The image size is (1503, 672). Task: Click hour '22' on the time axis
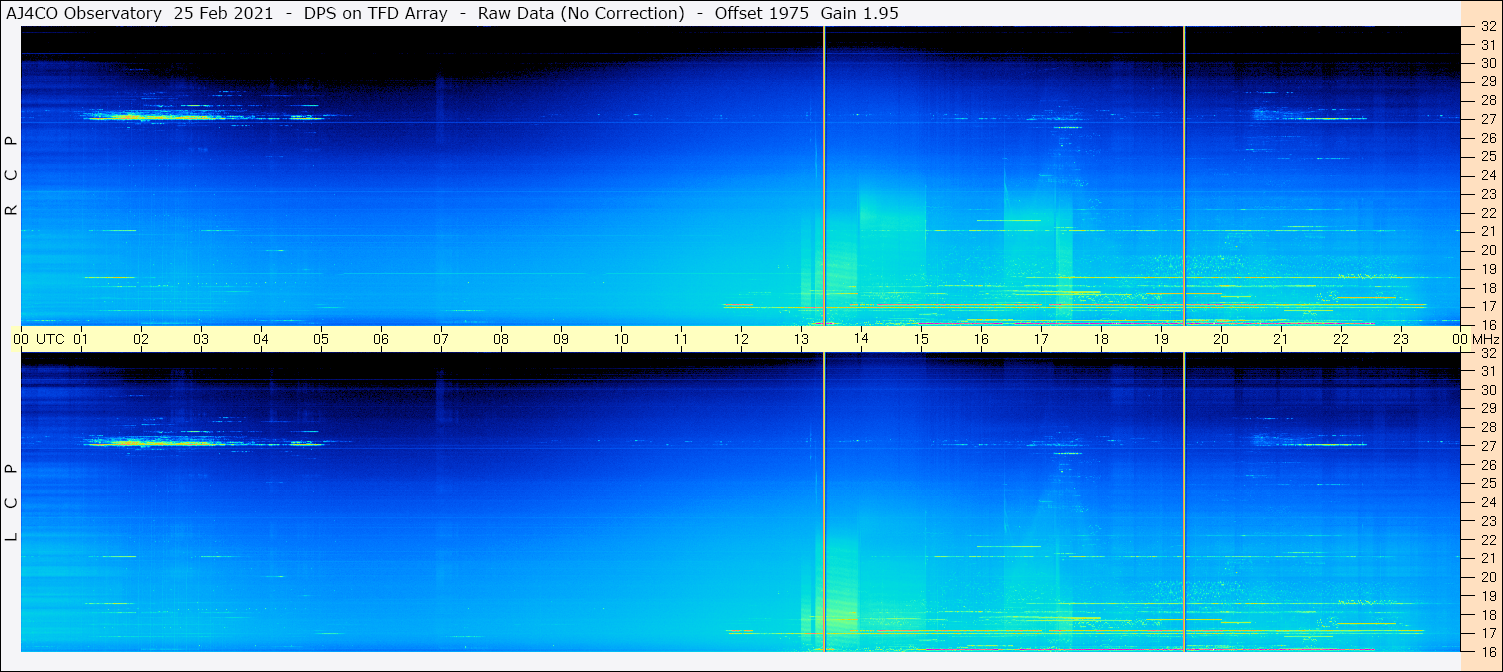point(1341,339)
